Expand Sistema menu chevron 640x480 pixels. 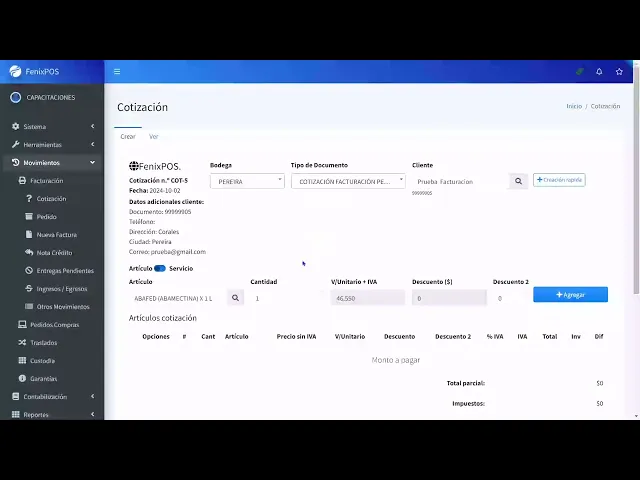93,127
